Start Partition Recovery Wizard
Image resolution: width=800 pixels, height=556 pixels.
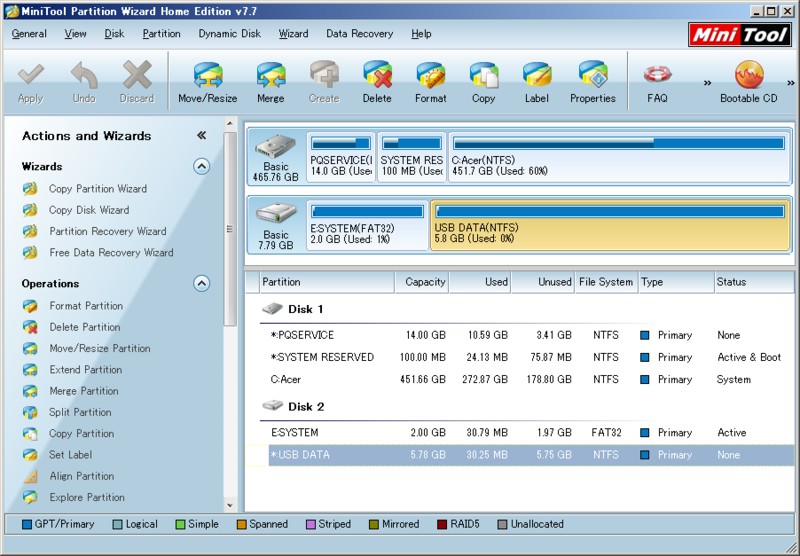(108, 231)
